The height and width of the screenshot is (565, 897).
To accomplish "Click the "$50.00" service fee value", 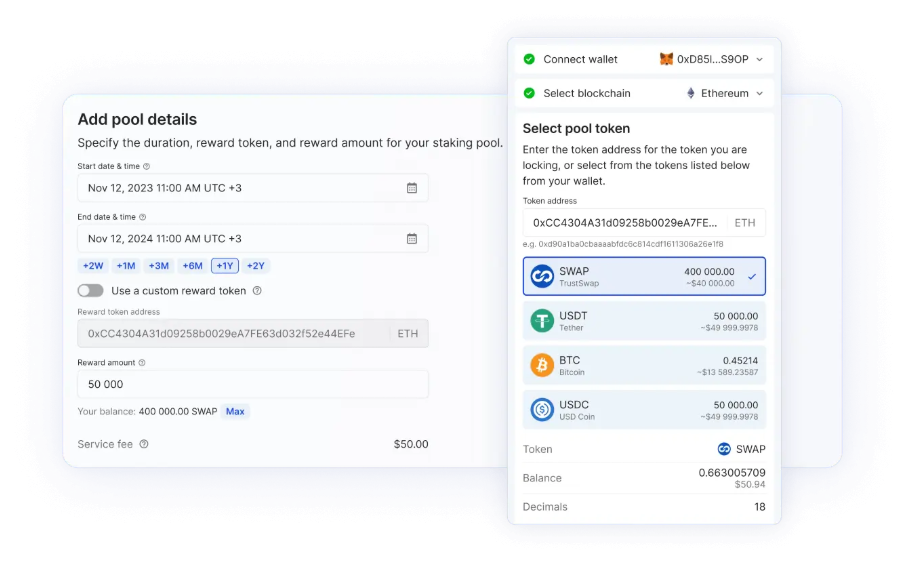I will pos(411,444).
